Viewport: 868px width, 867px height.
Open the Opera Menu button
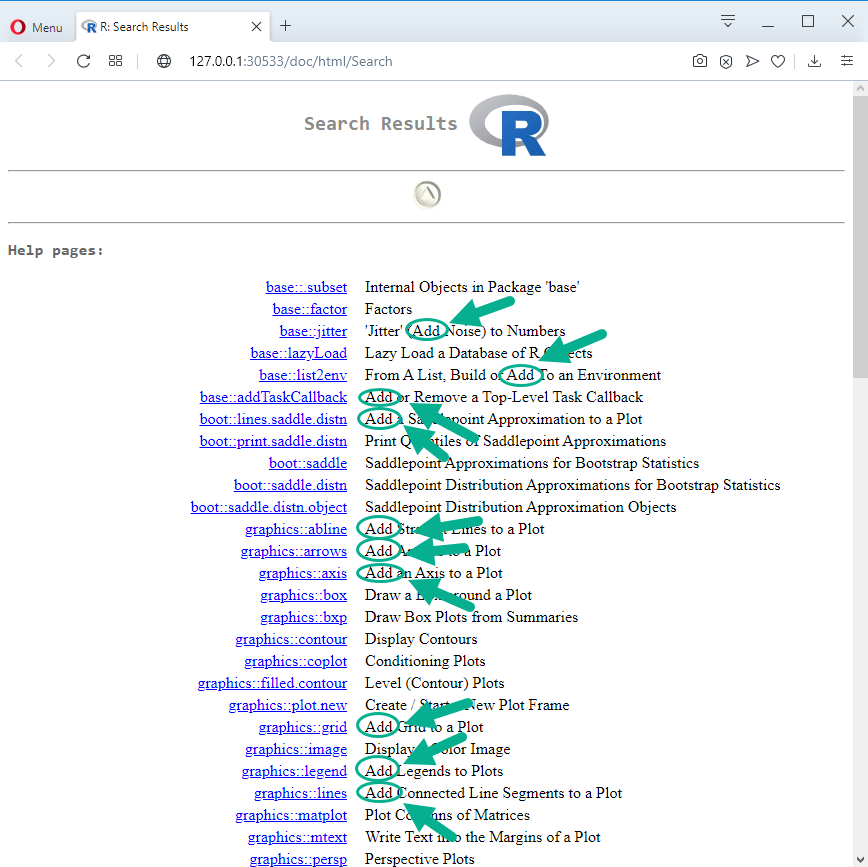tap(37, 27)
